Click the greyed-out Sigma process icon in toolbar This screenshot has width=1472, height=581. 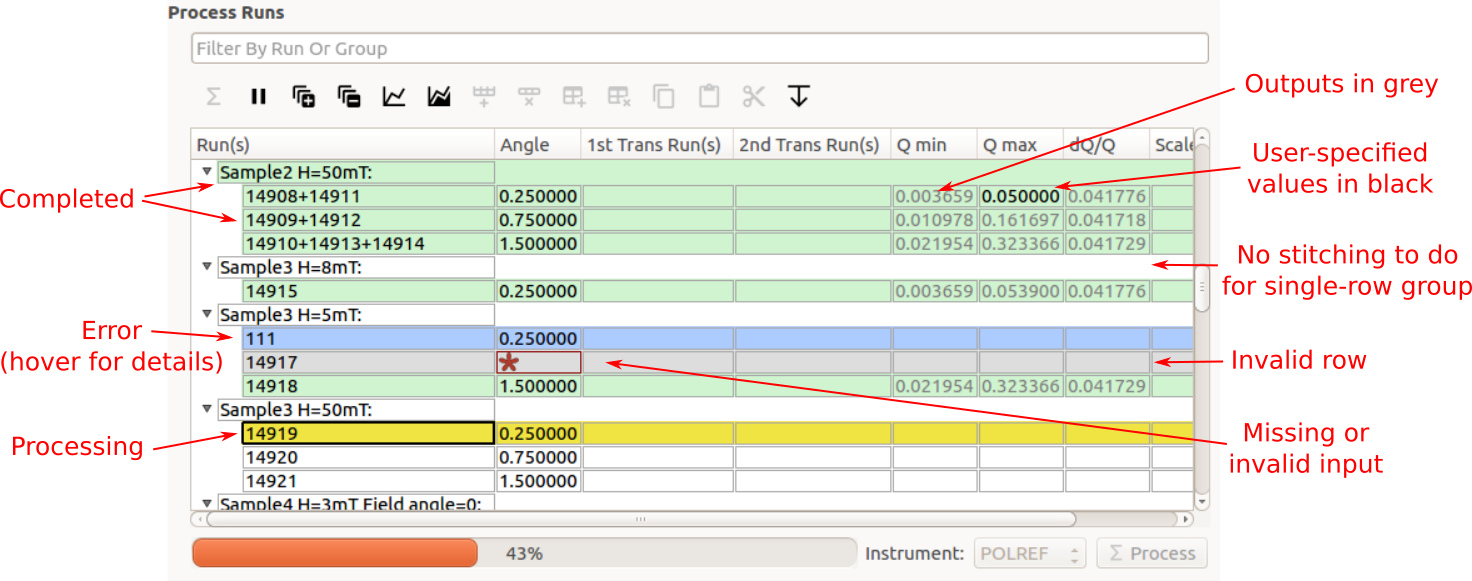pos(213,97)
